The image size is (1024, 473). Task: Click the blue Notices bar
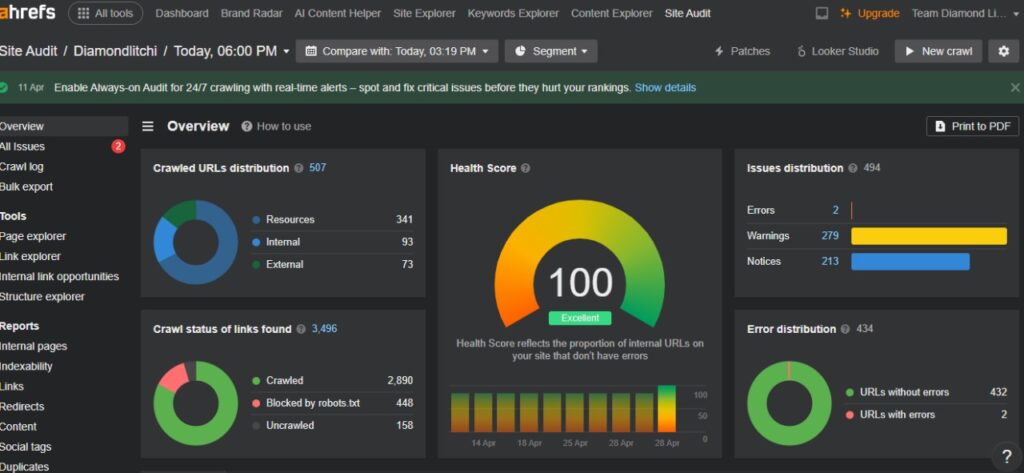click(910, 261)
